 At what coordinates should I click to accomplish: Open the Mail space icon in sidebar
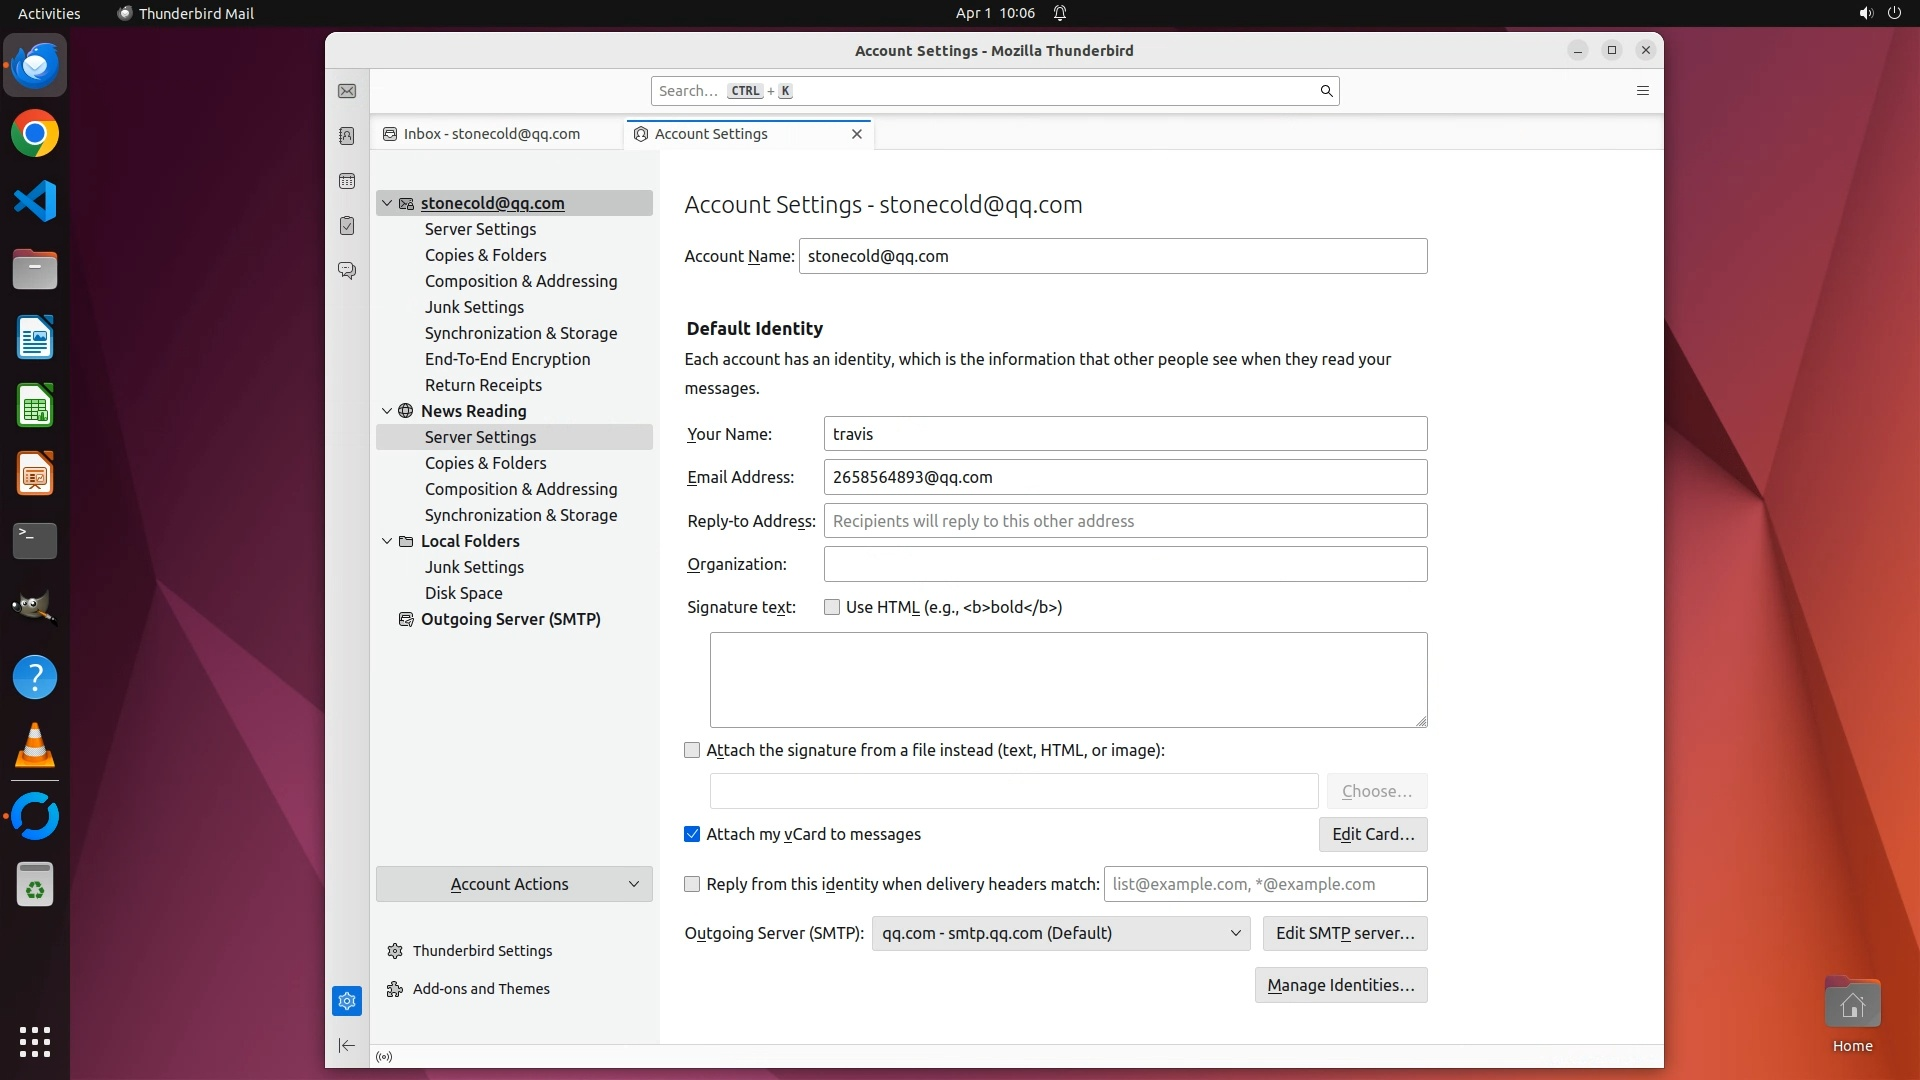347,91
